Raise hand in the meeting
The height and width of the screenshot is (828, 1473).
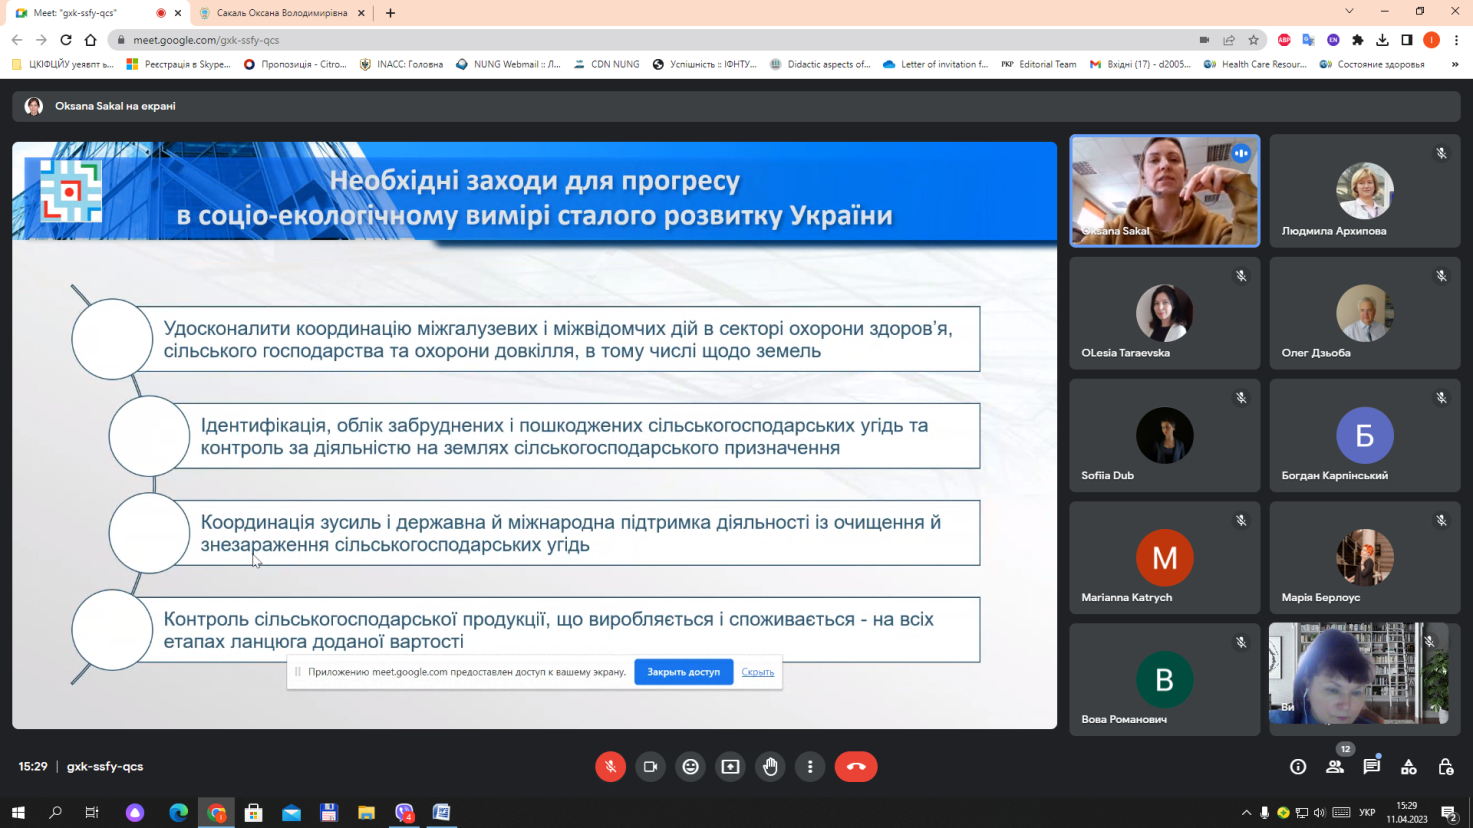click(x=770, y=766)
